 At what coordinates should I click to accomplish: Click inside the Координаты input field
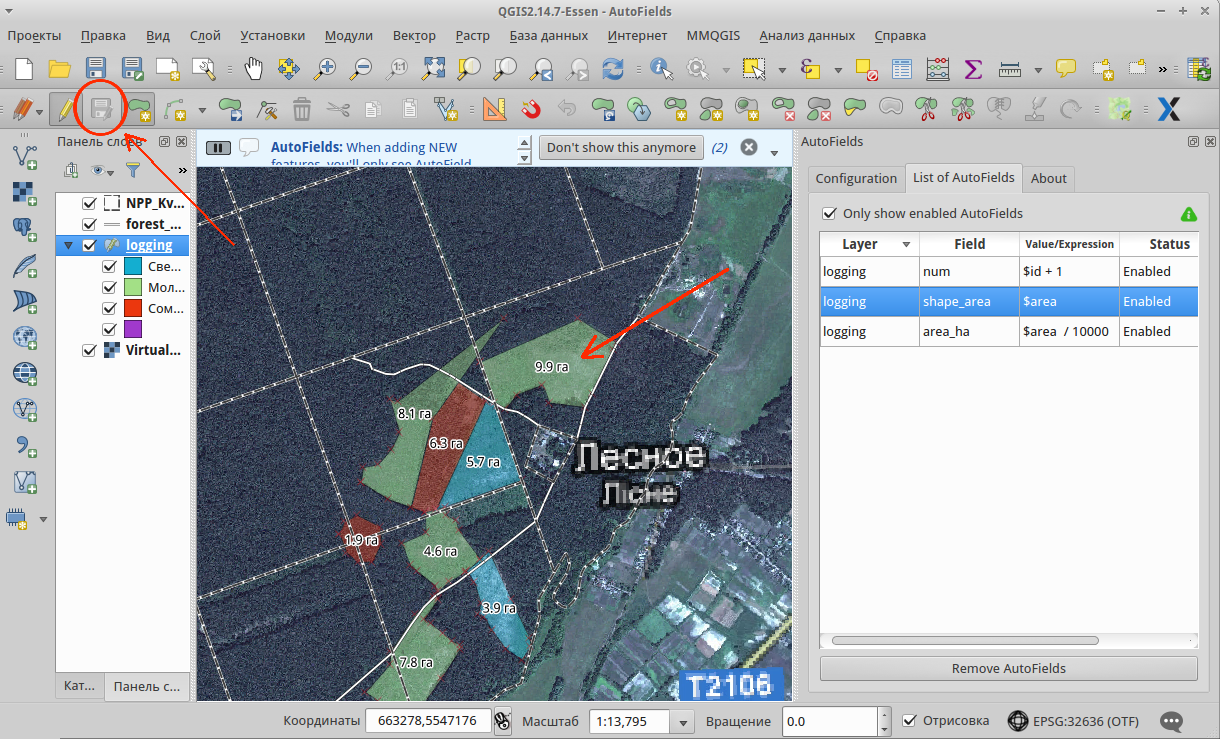[428, 720]
